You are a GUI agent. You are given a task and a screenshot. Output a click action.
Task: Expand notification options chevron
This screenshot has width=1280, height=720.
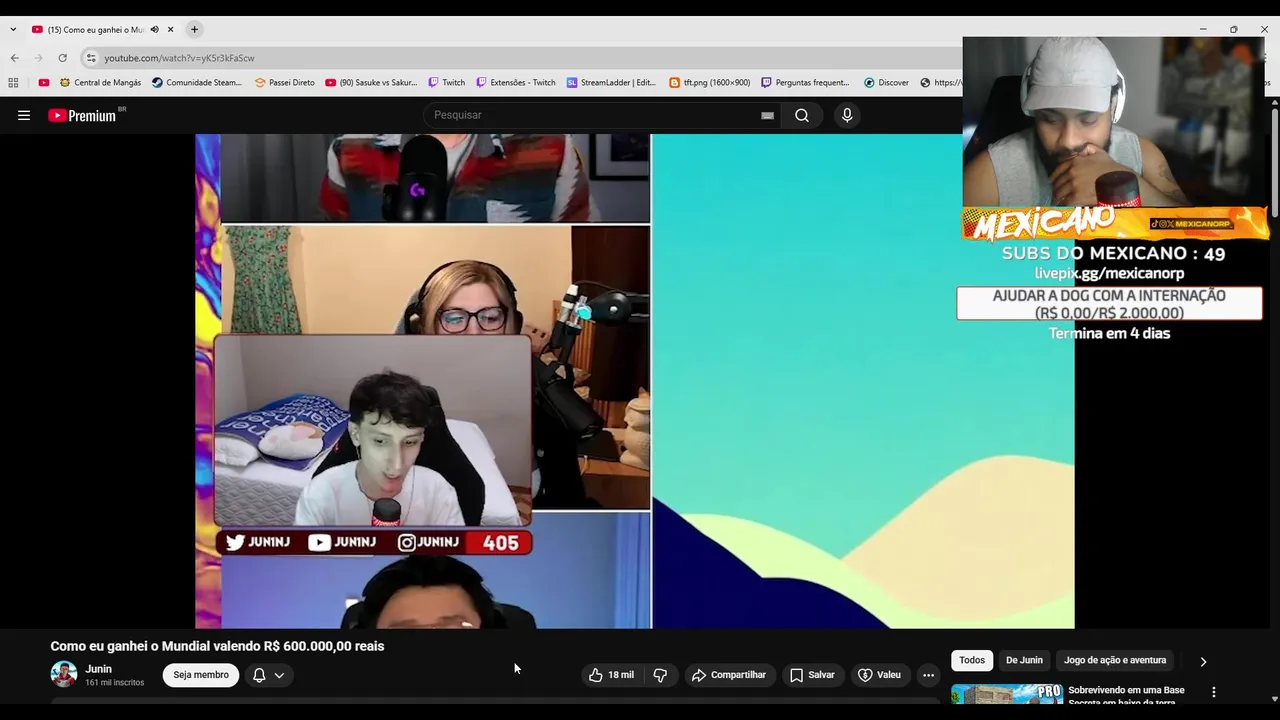point(279,675)
